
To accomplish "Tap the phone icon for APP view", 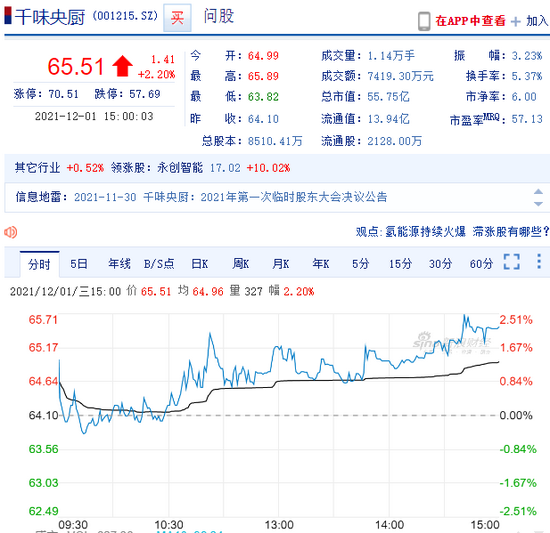I will 424,22.
